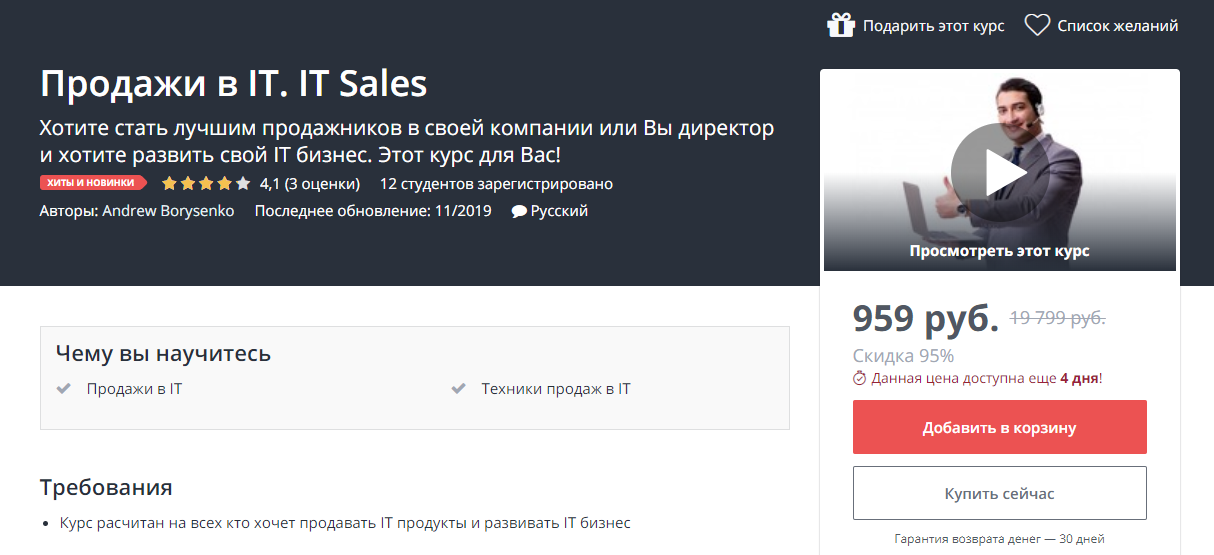1214x555 pixels.
Task: Click the 12 студентов зарегистрировано text
Action: click(x=496, y=184)
